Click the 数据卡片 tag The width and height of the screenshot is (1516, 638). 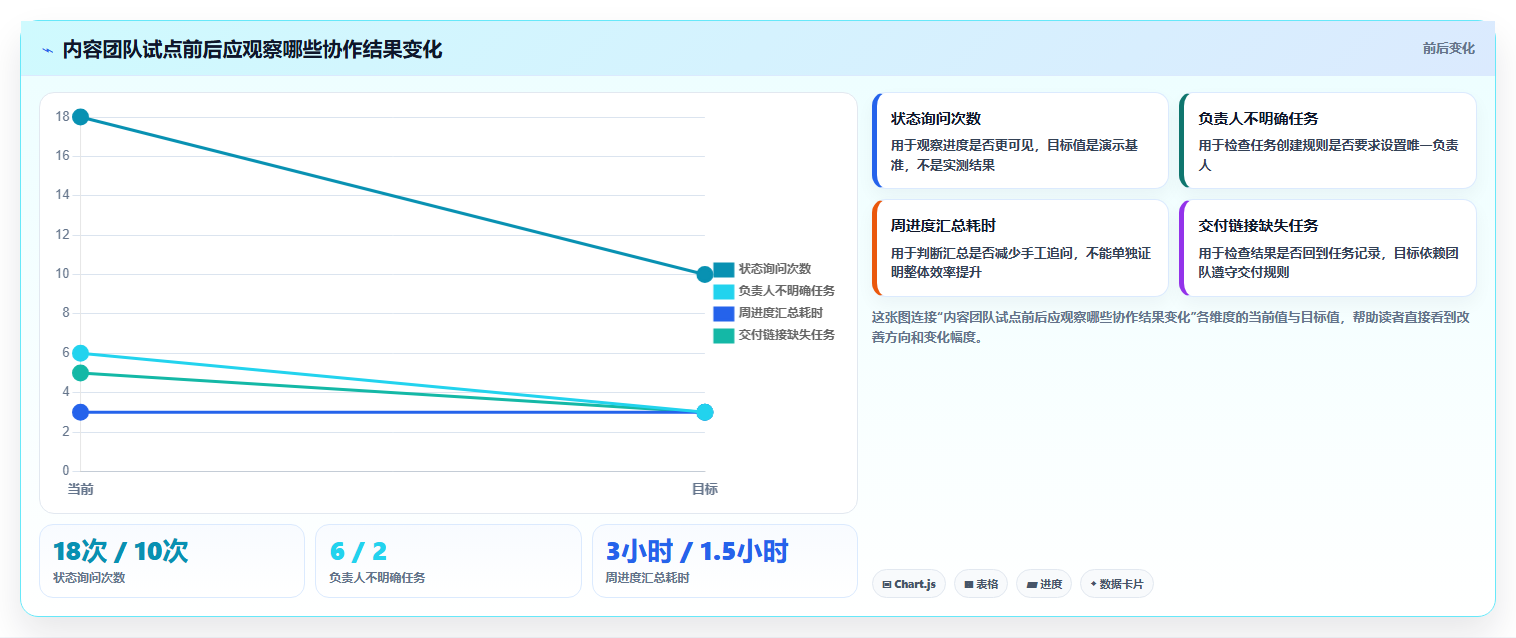[1116, 584]
